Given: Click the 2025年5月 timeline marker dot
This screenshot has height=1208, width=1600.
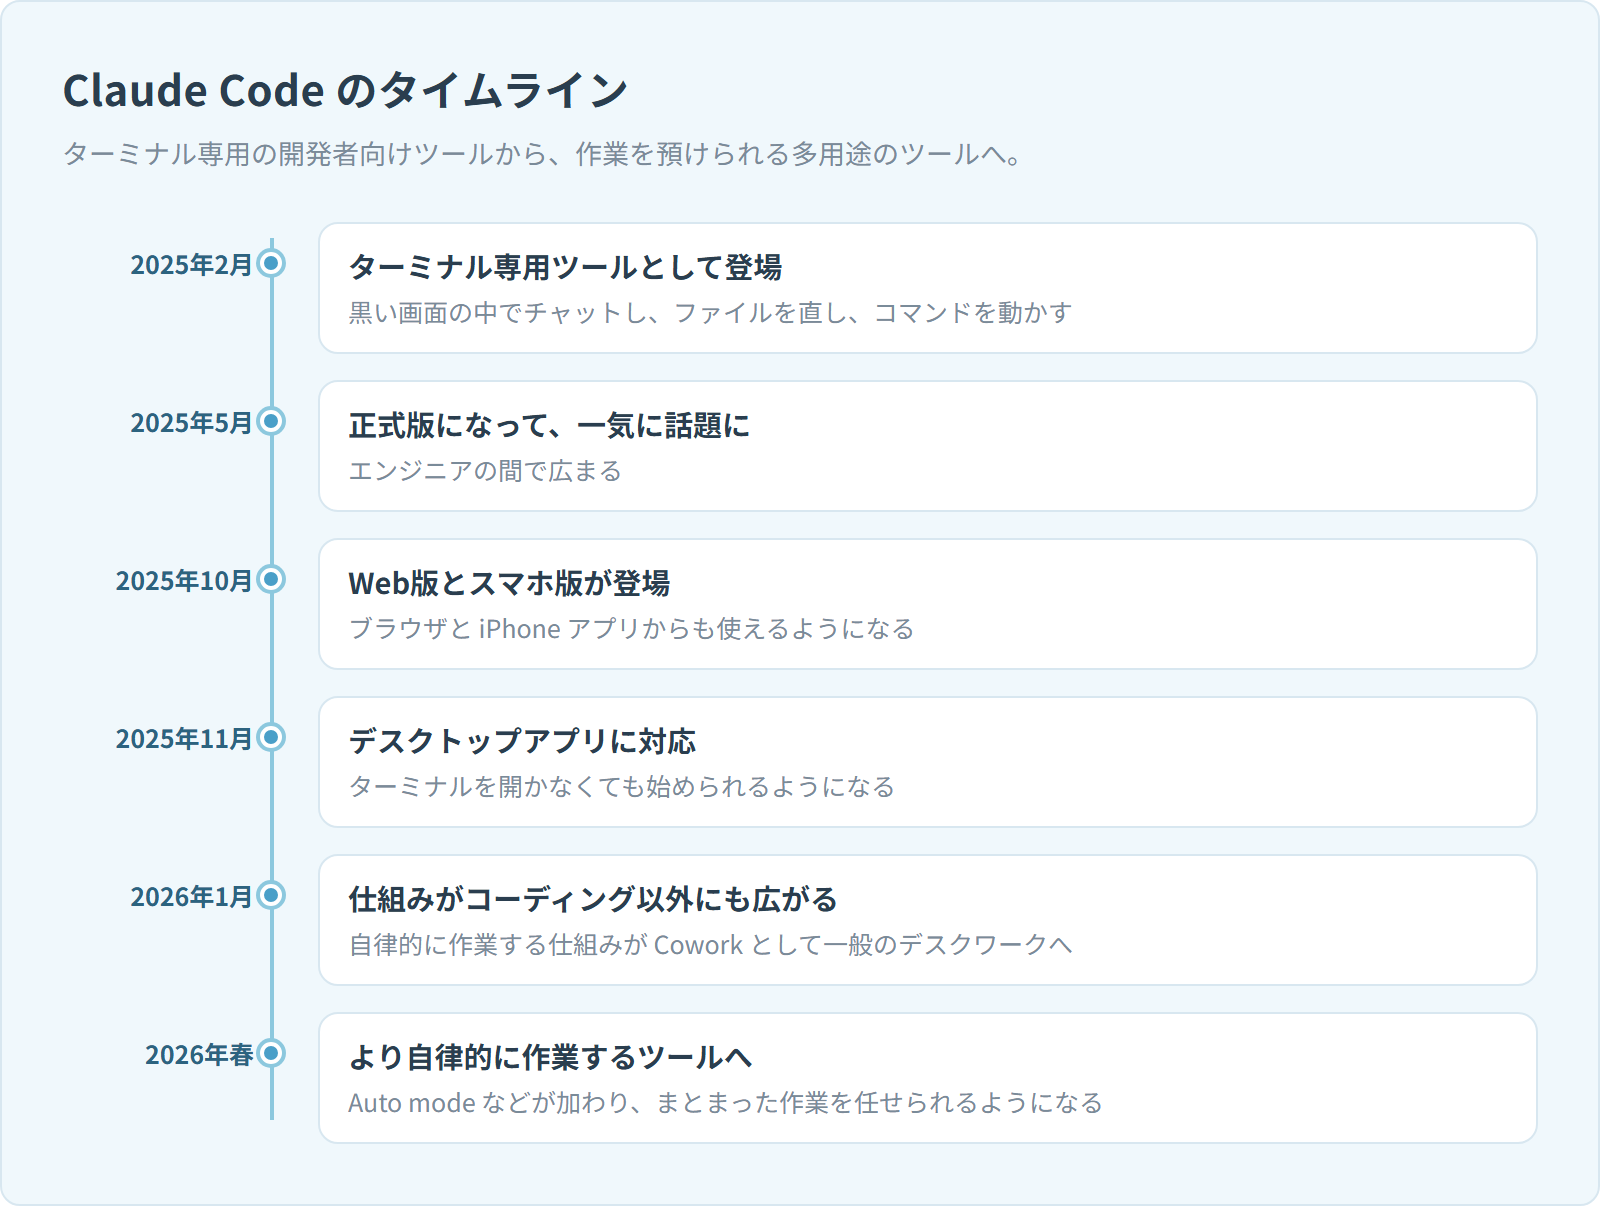Looking at the screenshot, I should click(x=271, y=421).
